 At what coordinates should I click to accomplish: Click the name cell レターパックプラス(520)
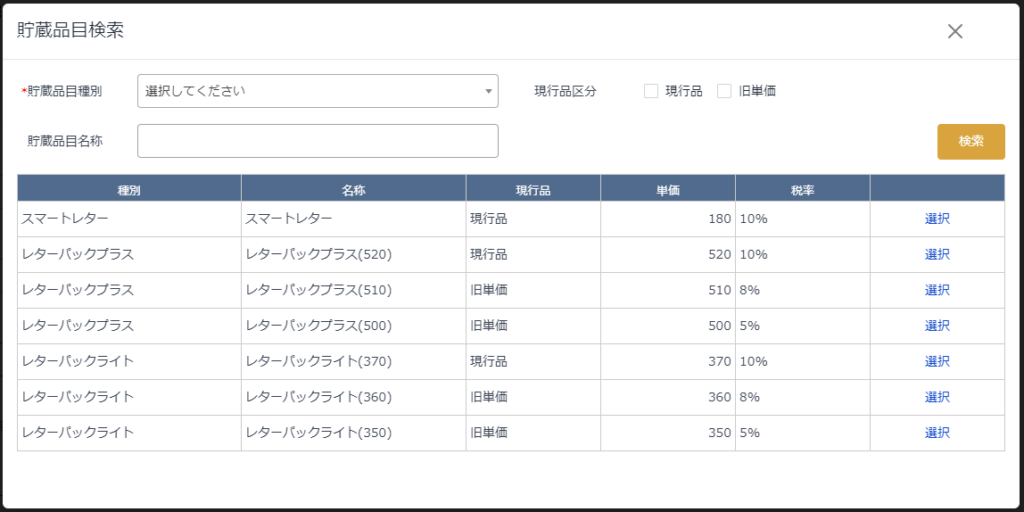coord(353,255)
